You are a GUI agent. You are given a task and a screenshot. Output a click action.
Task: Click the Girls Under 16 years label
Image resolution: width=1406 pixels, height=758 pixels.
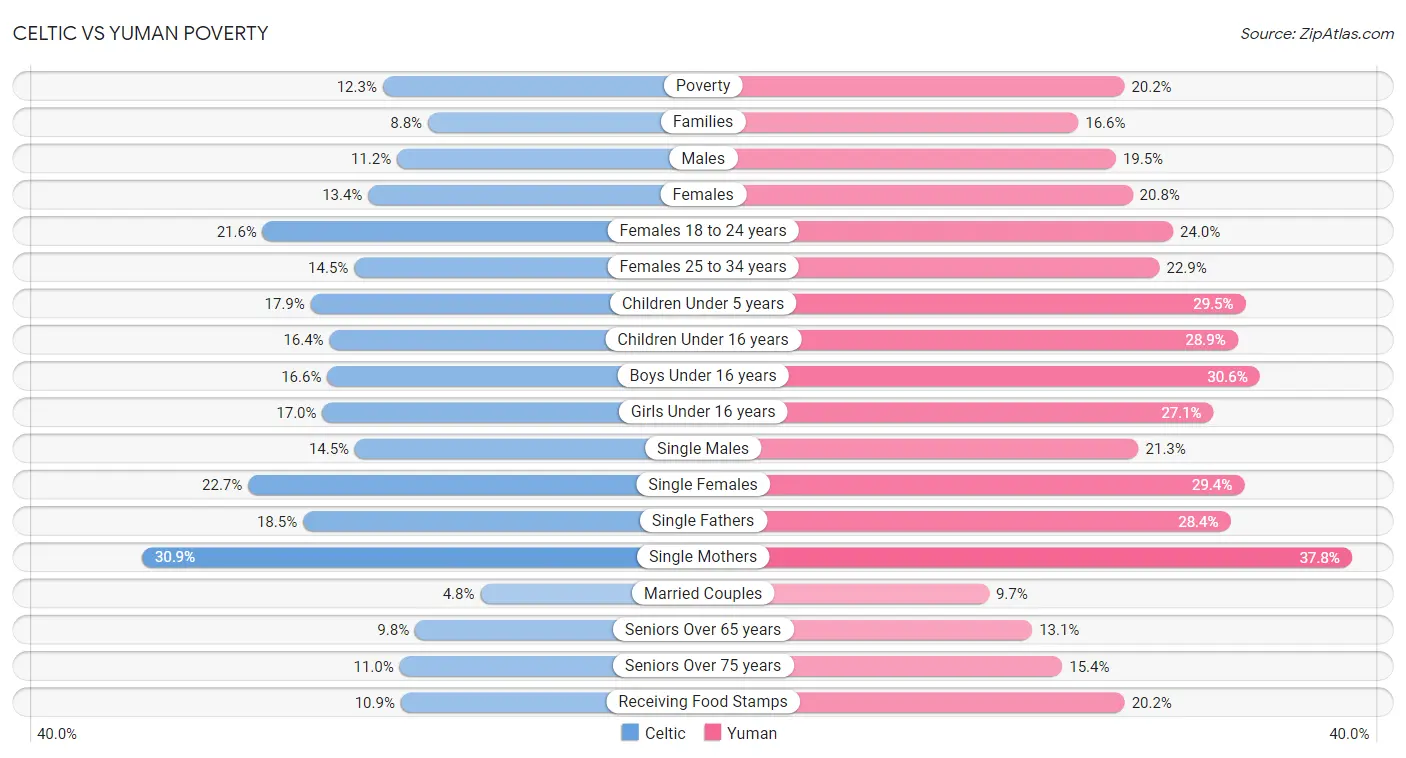click(703, 412)
